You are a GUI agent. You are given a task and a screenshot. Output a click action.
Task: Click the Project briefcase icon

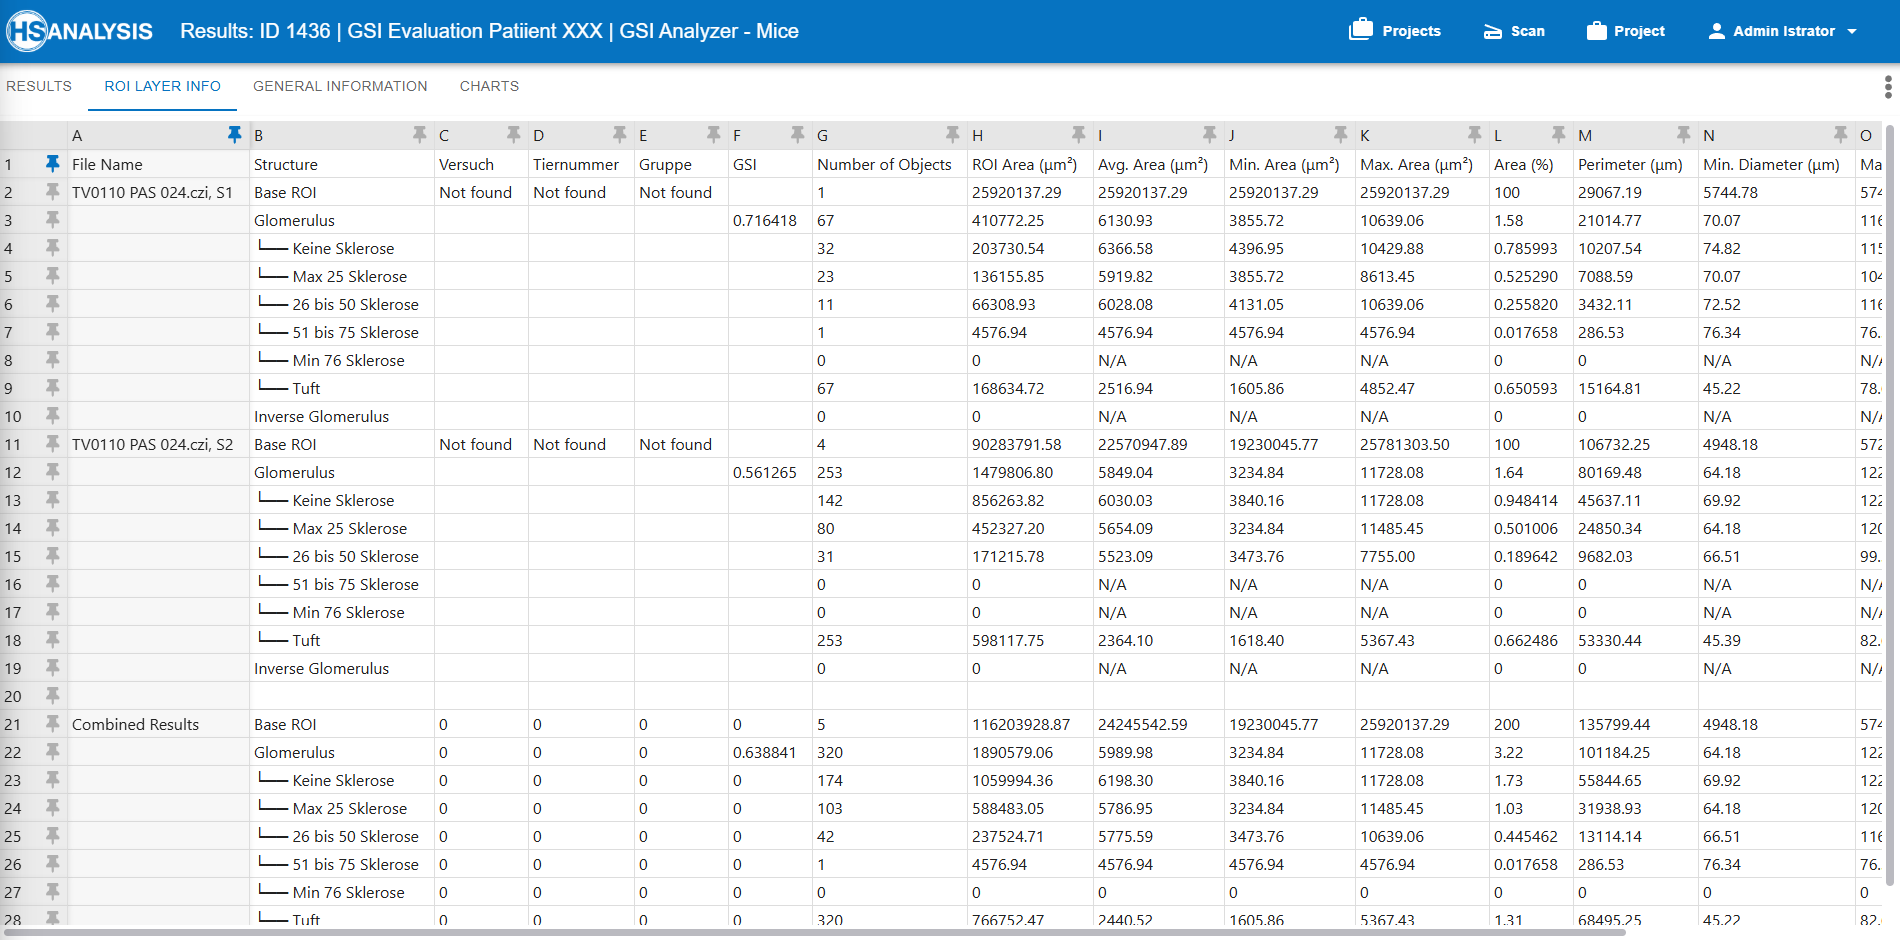coord(1597,31)
